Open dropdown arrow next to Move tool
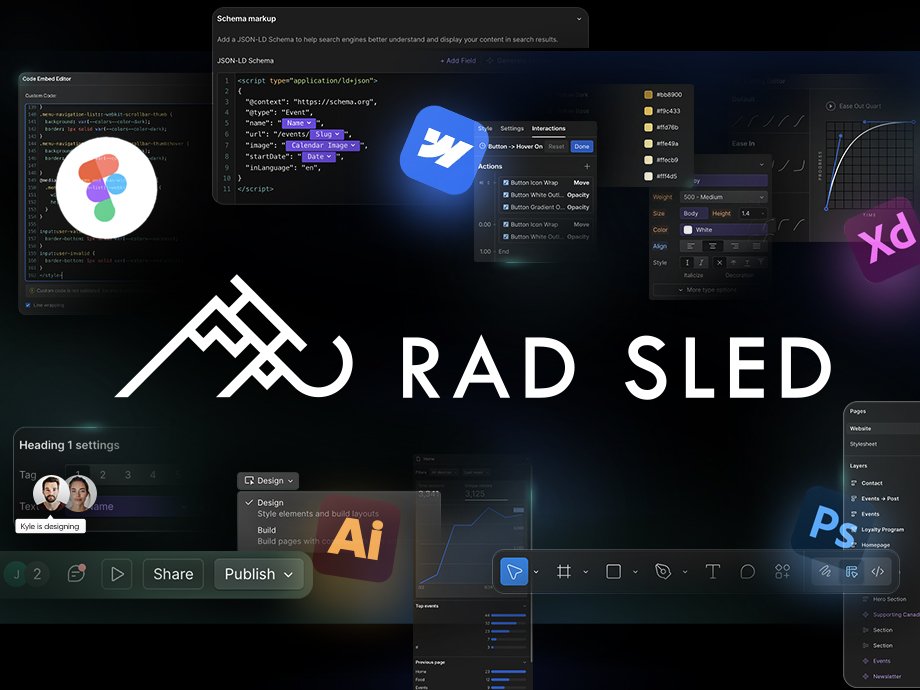This screenshot has width=920, height=690. (536, 571)
